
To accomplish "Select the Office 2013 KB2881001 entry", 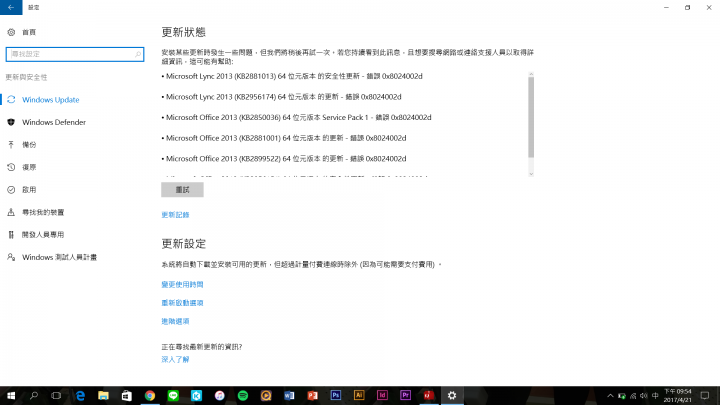I will click(x=284, y=138).
